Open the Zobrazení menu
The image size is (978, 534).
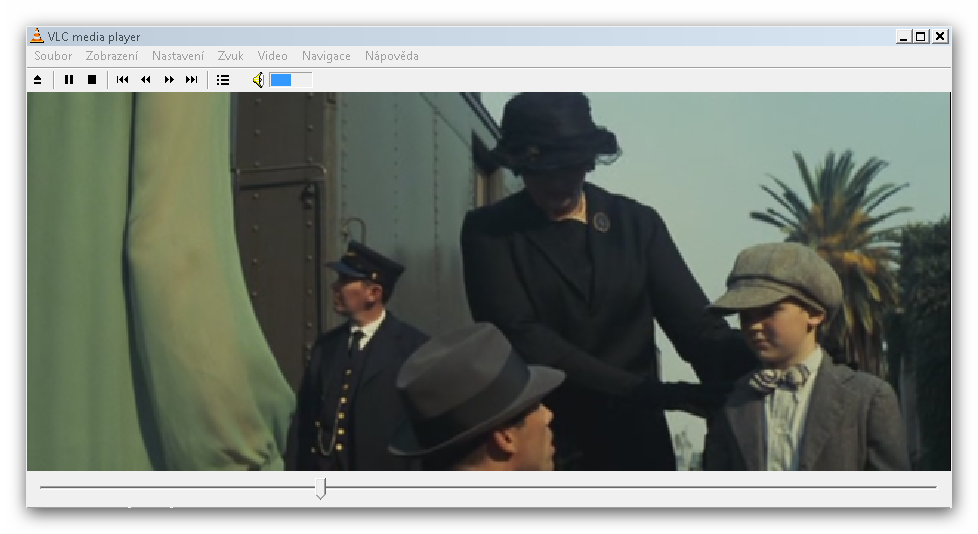point(112,56)
